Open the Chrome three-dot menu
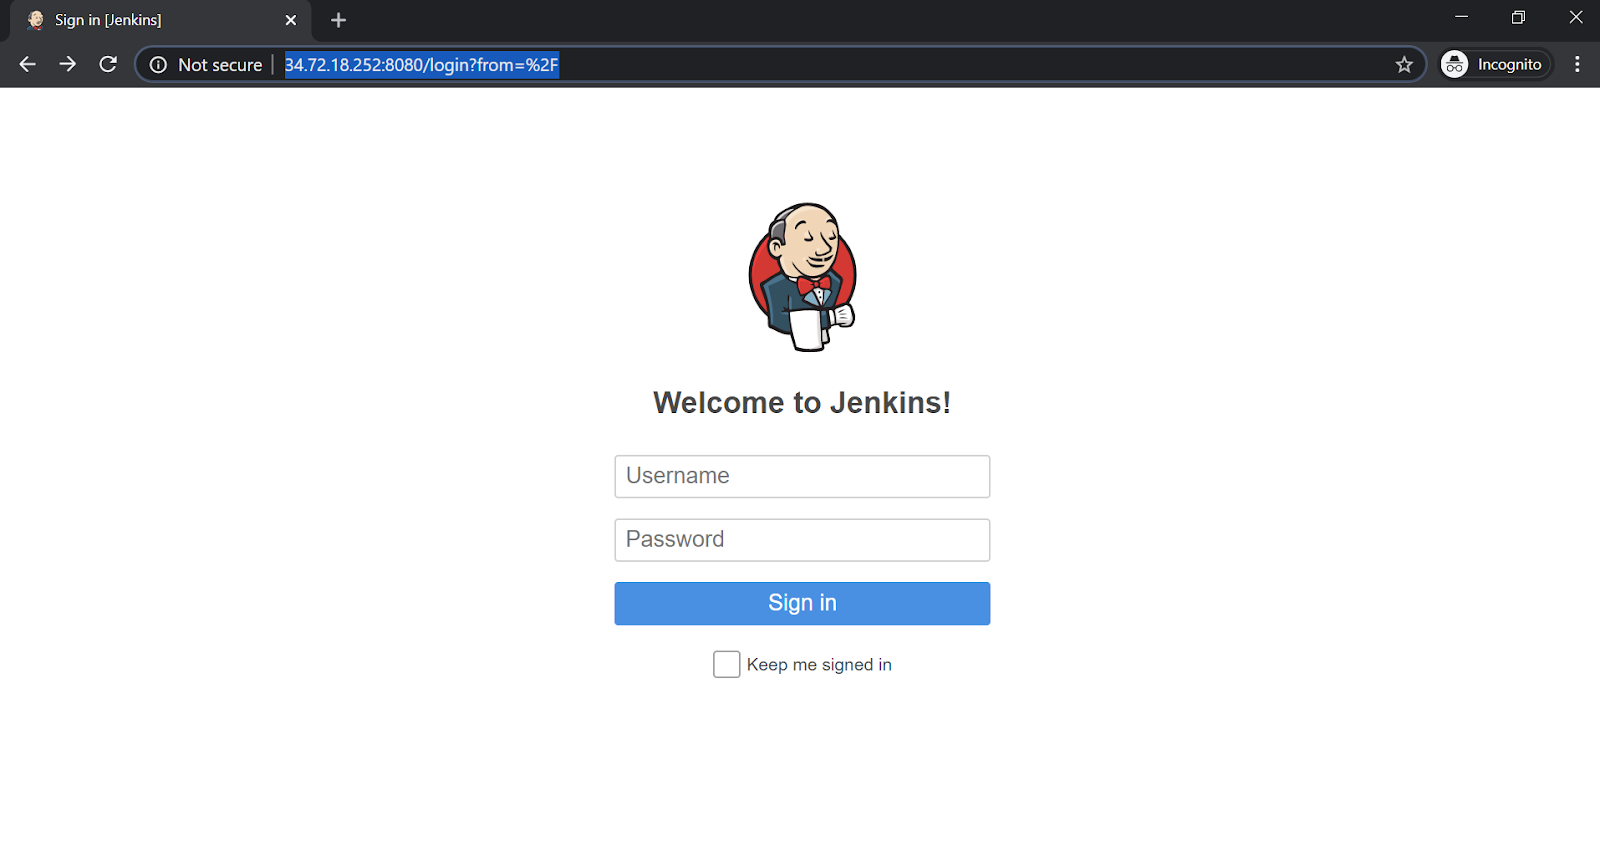The height and width of the screenshot is (847, 1600). pyautogui.click(x=1577, y=65)
